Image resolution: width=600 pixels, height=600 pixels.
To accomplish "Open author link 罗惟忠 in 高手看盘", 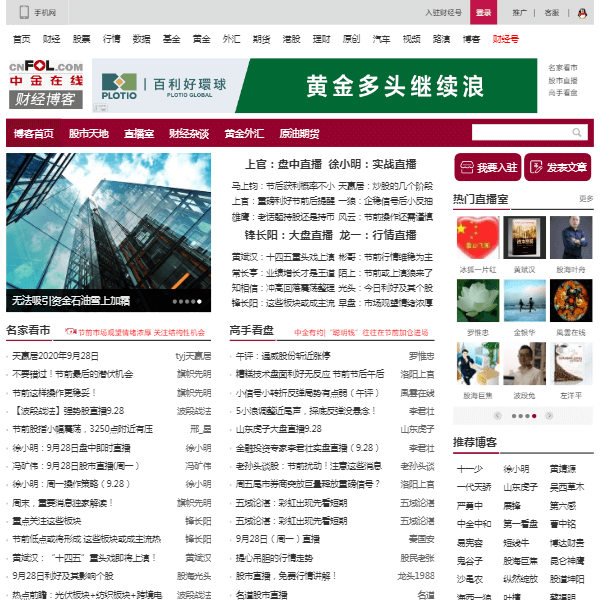I will pos(421,356).
